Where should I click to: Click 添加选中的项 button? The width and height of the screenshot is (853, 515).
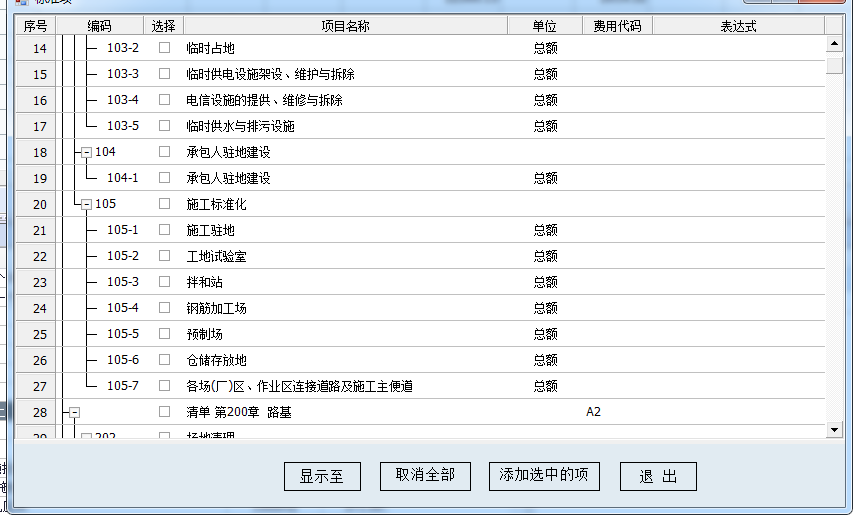544,476
